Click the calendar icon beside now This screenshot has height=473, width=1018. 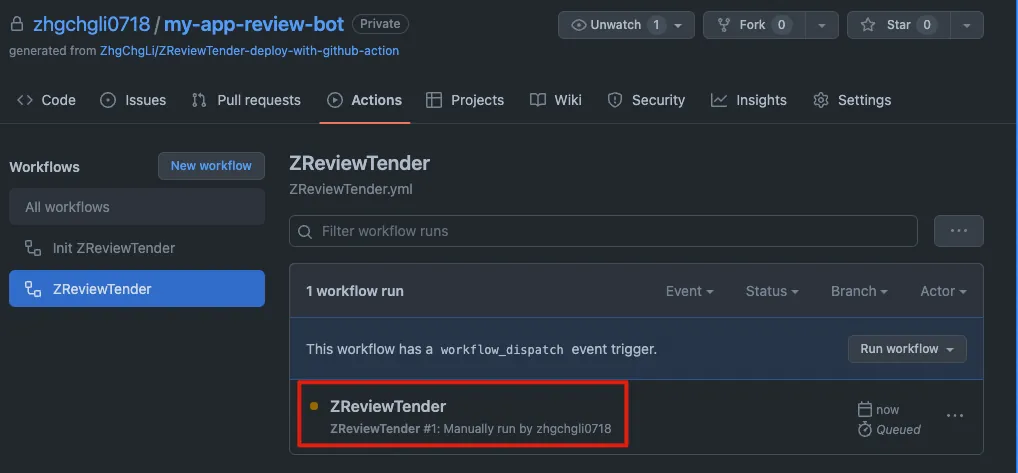(x=865, y=409)
